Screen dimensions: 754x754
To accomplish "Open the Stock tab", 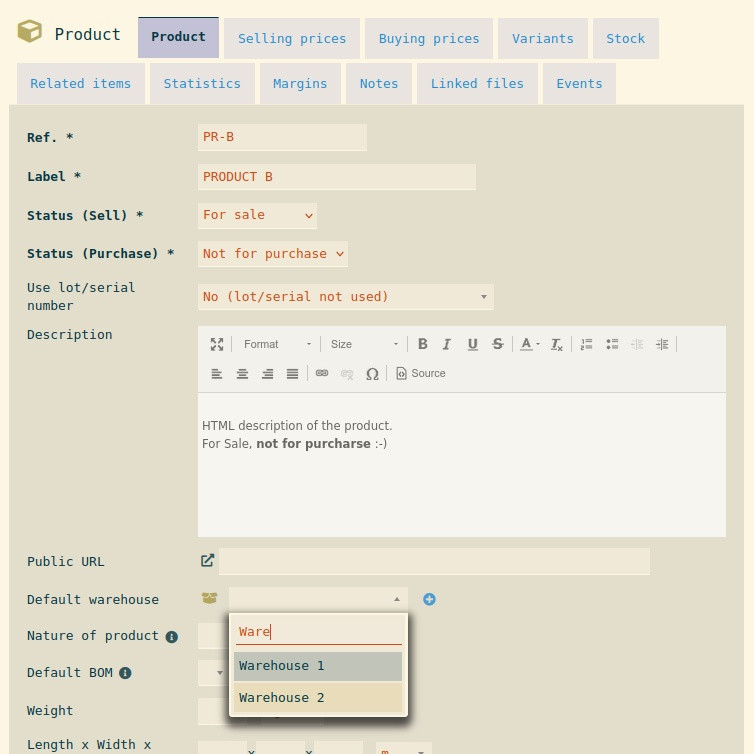I will [626, 38].
